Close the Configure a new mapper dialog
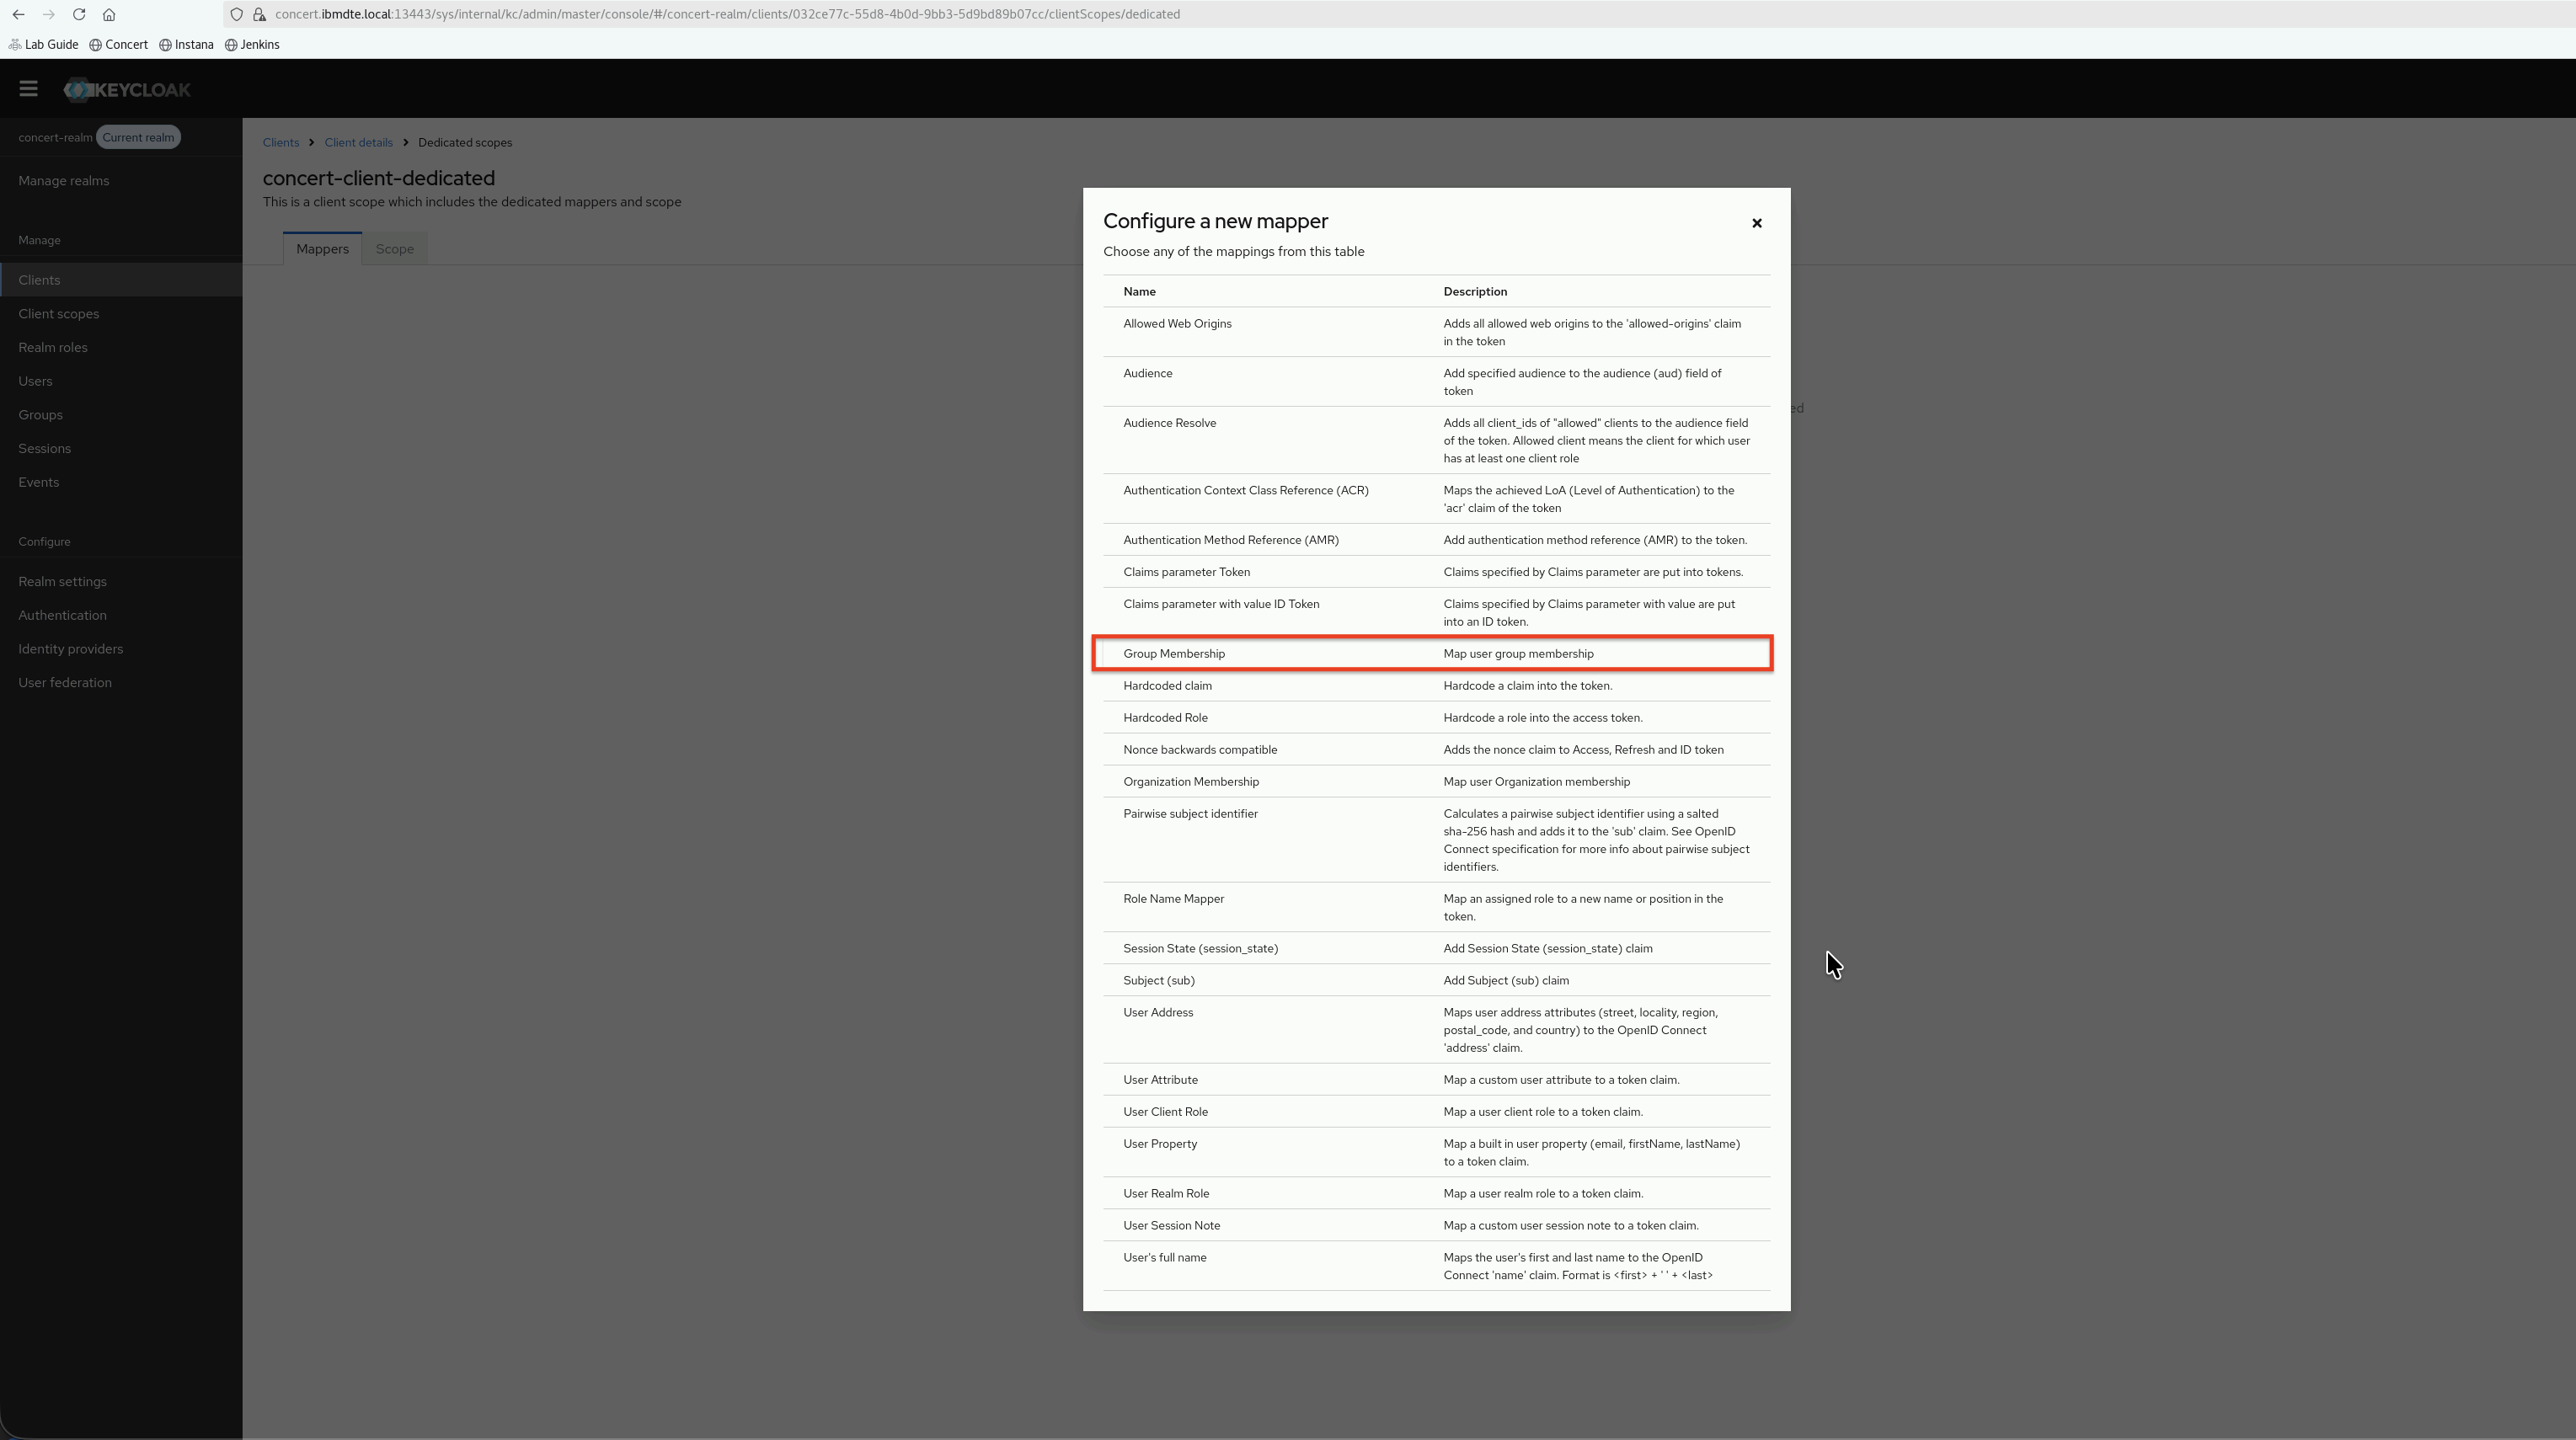This screenshot has width=2576, height=1440. pos(1756,223)
